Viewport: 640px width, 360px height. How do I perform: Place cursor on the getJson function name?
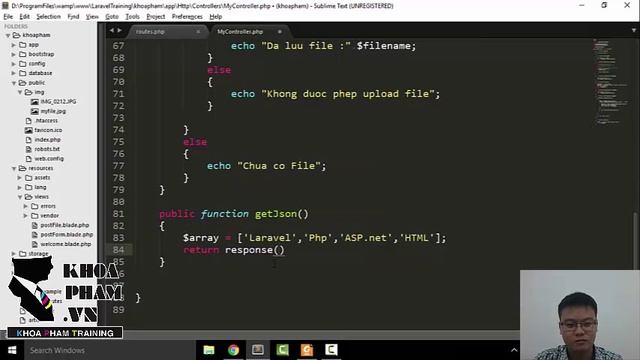[x=276, y=214]
